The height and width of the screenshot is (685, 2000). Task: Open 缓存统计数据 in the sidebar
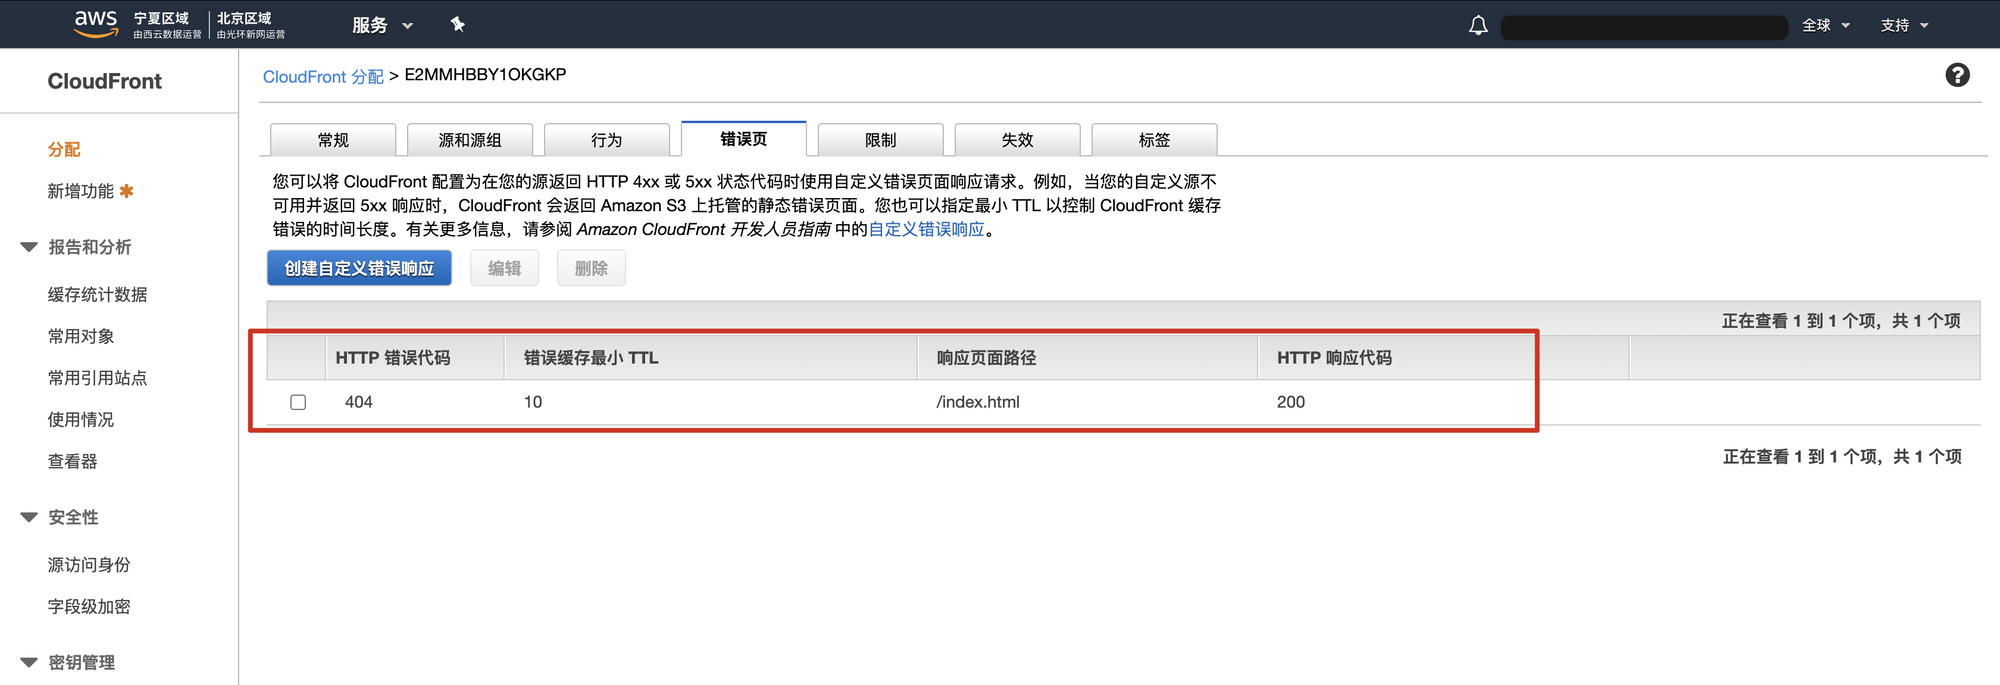97,294
